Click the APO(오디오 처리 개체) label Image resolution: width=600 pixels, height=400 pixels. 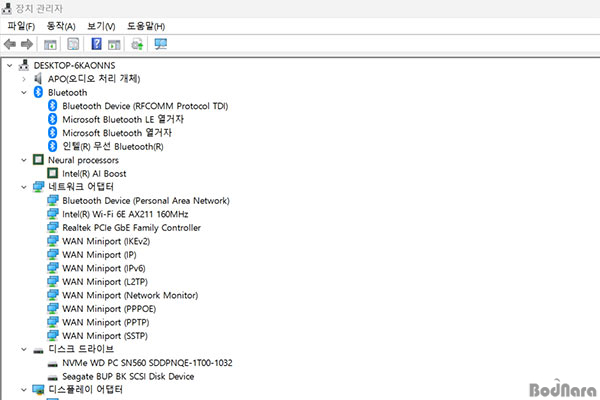pyautogui.click(x=94, y=79)
